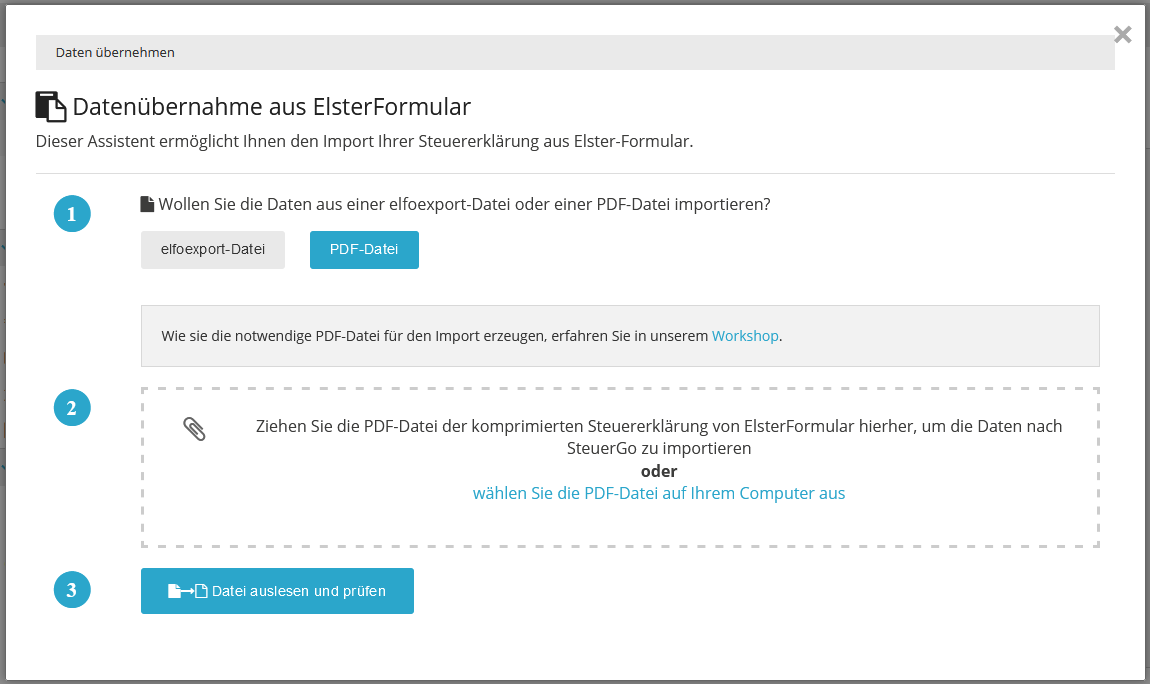Image resolution: width=1150 pixels, height=684 pixels.
Task: Click the paperclip attachment icon
Action: click(x=195, y=430)
